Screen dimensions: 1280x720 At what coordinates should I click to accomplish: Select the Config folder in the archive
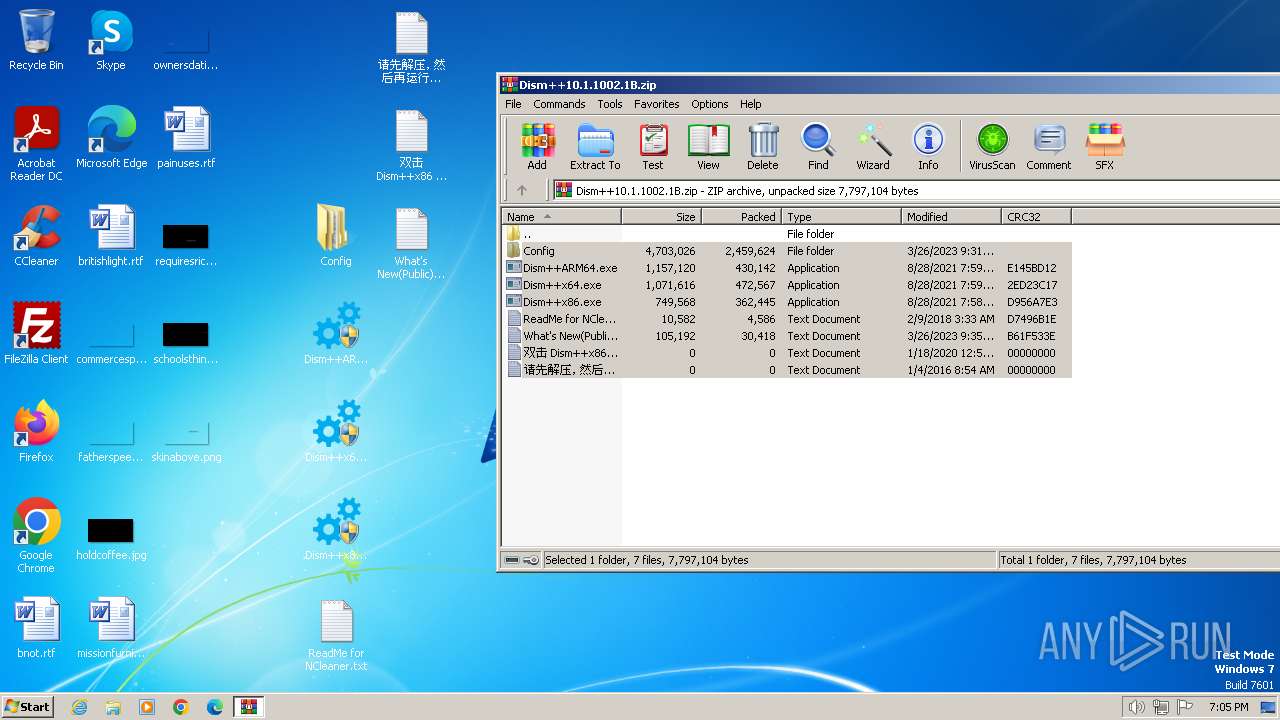click(x=786, y=251)
